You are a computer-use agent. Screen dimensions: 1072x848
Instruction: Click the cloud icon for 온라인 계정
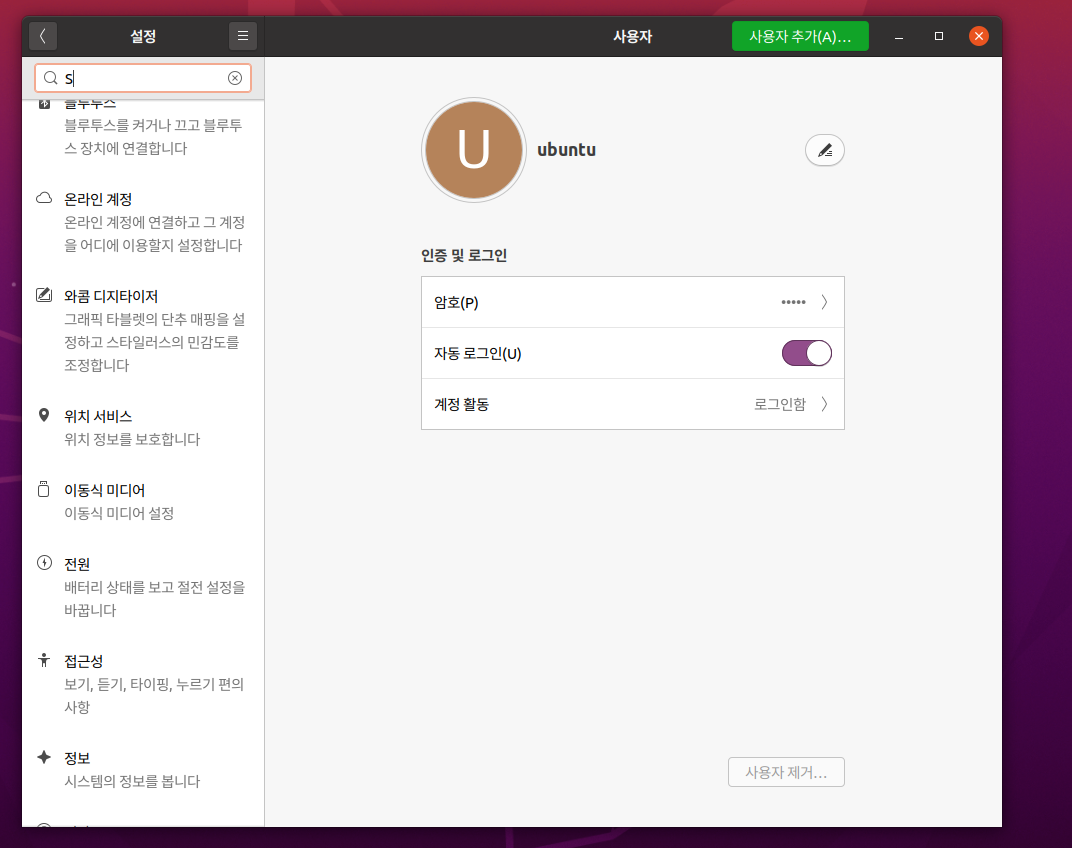(x=44, y=198)
